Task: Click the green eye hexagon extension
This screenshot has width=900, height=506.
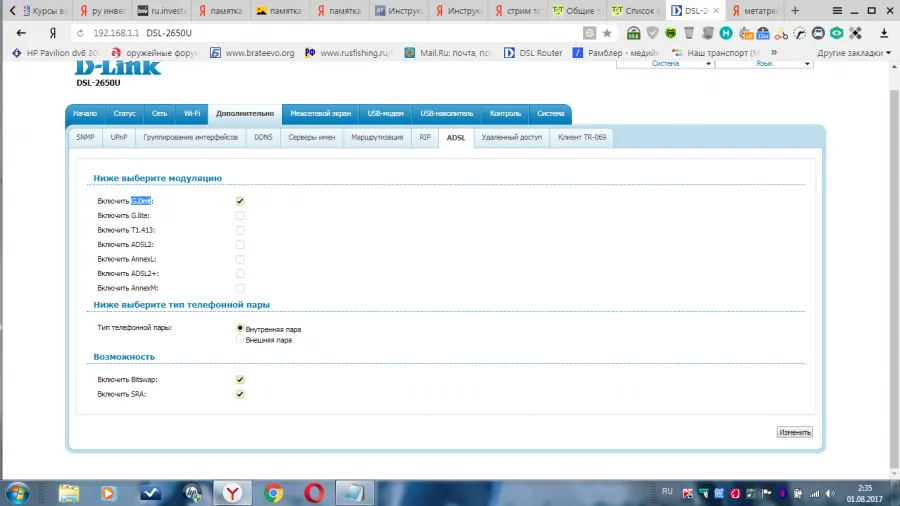Action: pos(837,33)
